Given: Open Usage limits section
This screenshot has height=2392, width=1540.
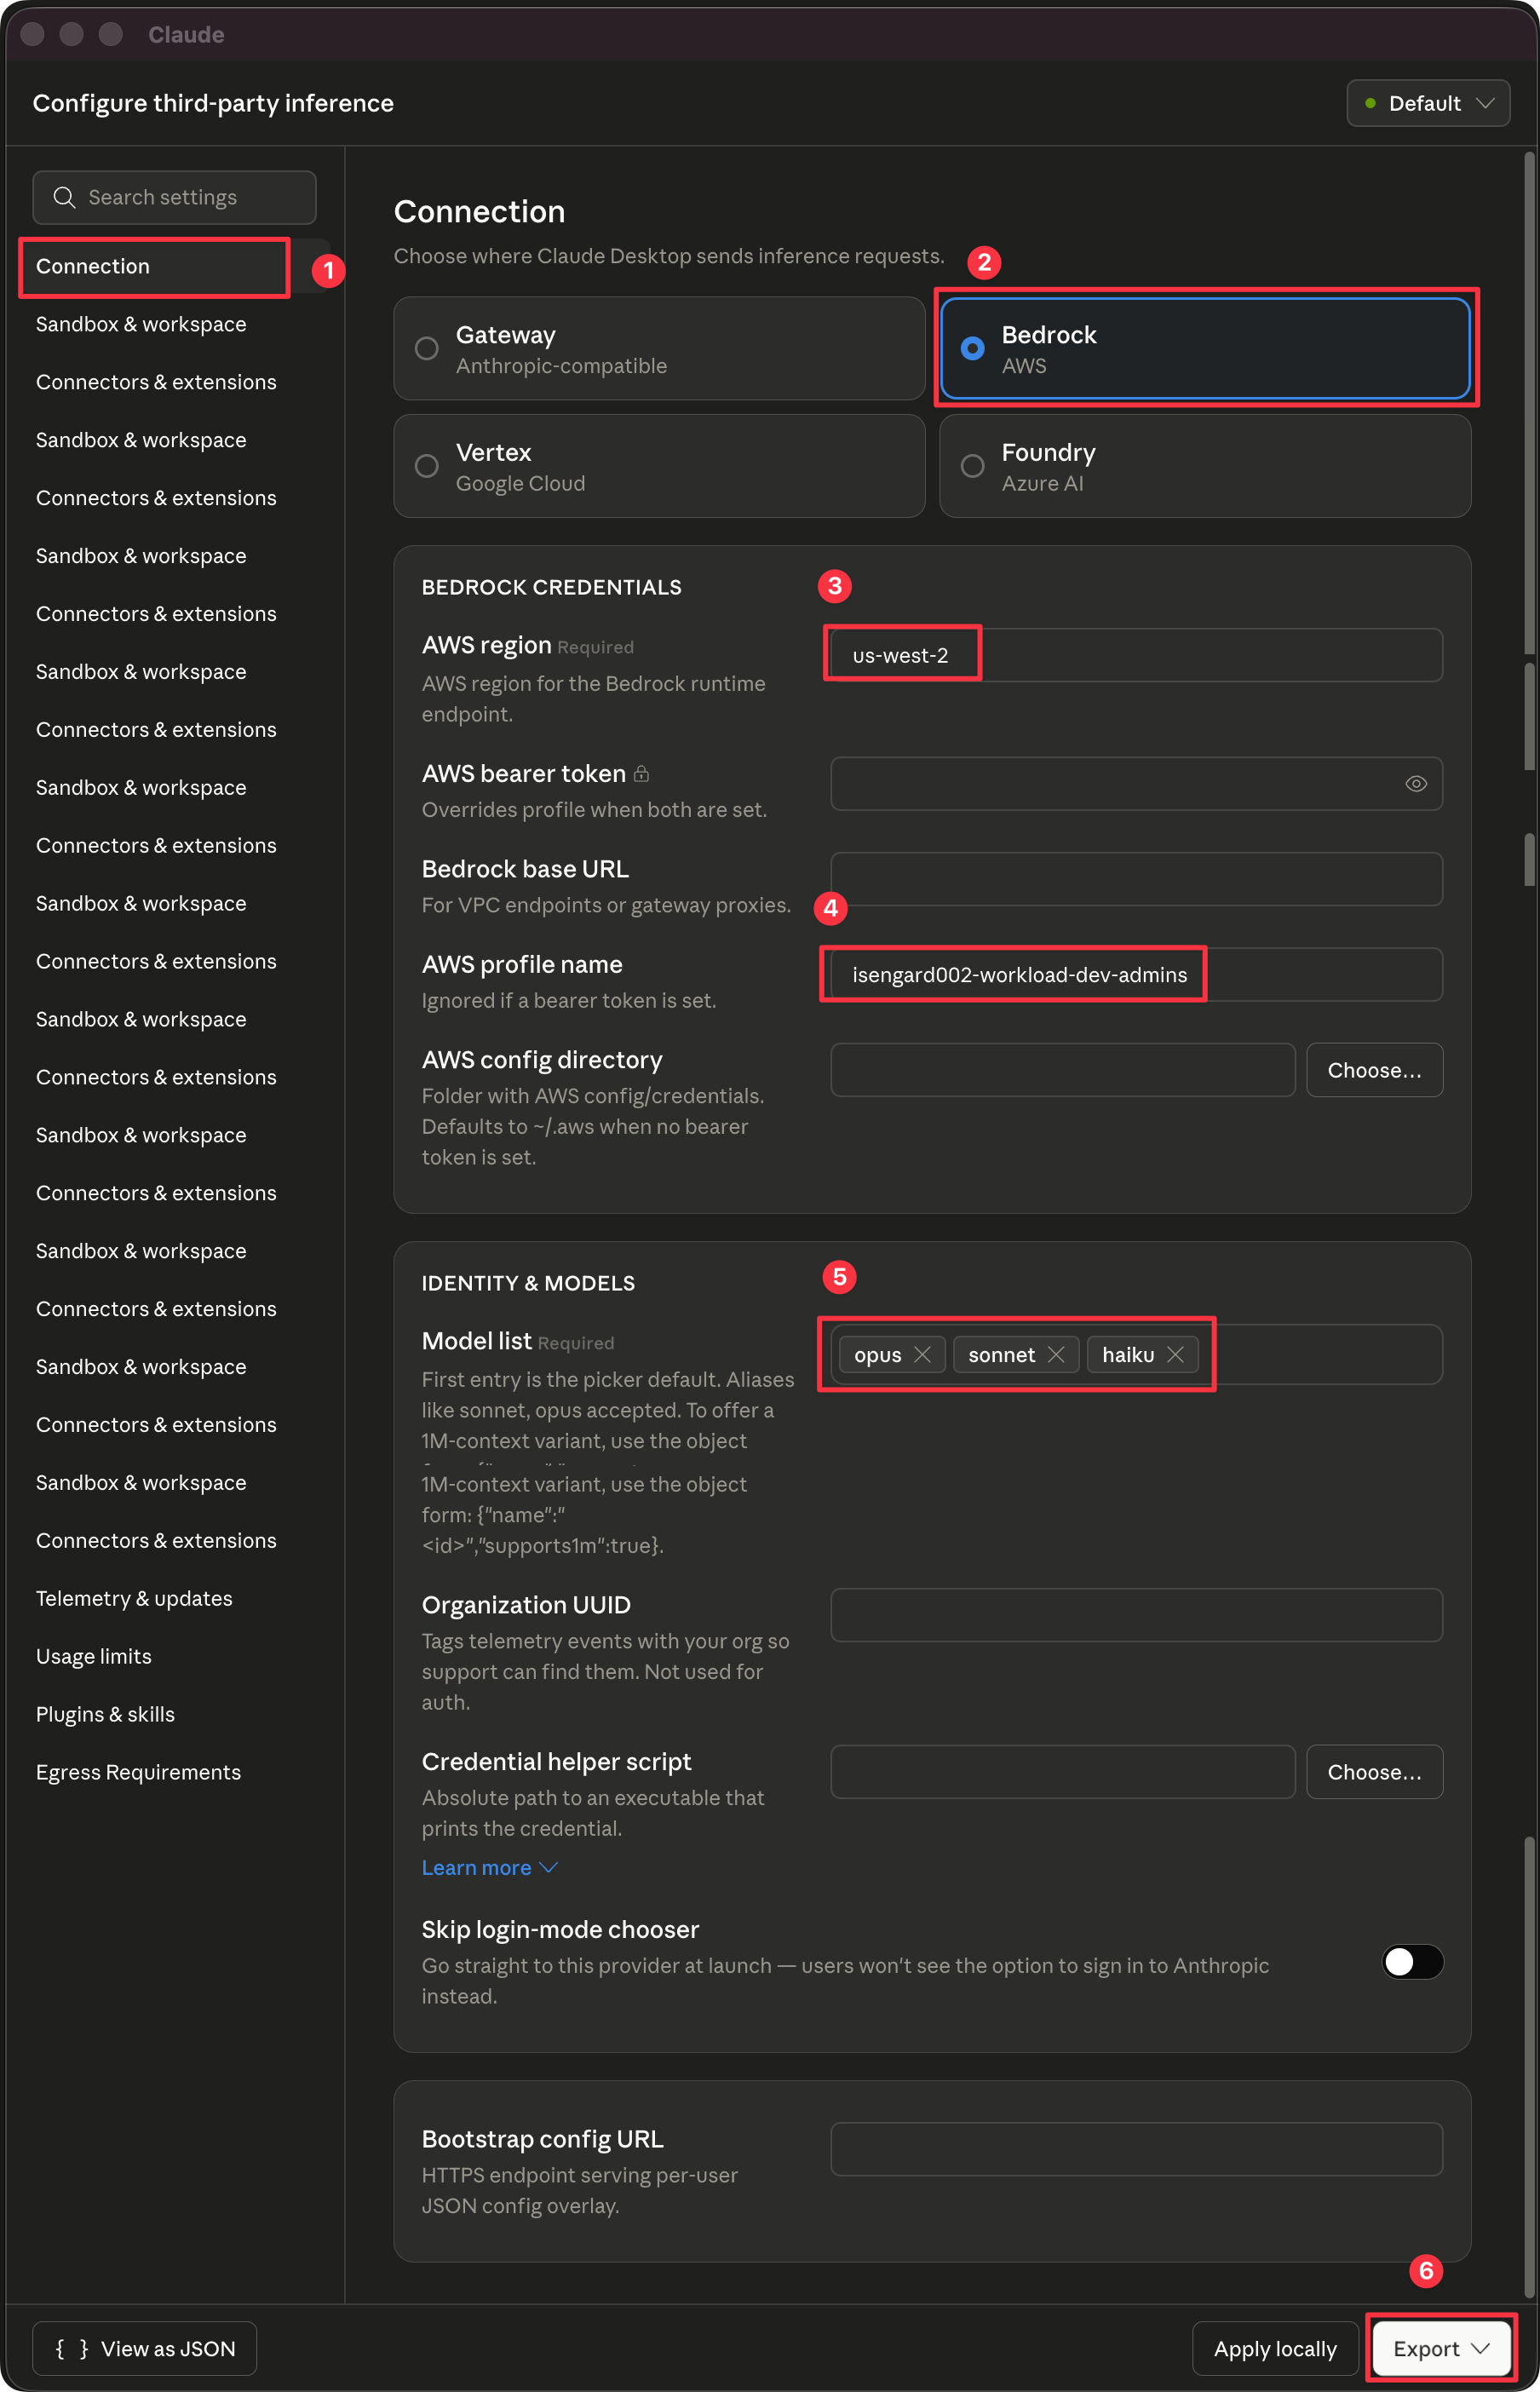Looking at the screenshot, I should point(94,1656).
